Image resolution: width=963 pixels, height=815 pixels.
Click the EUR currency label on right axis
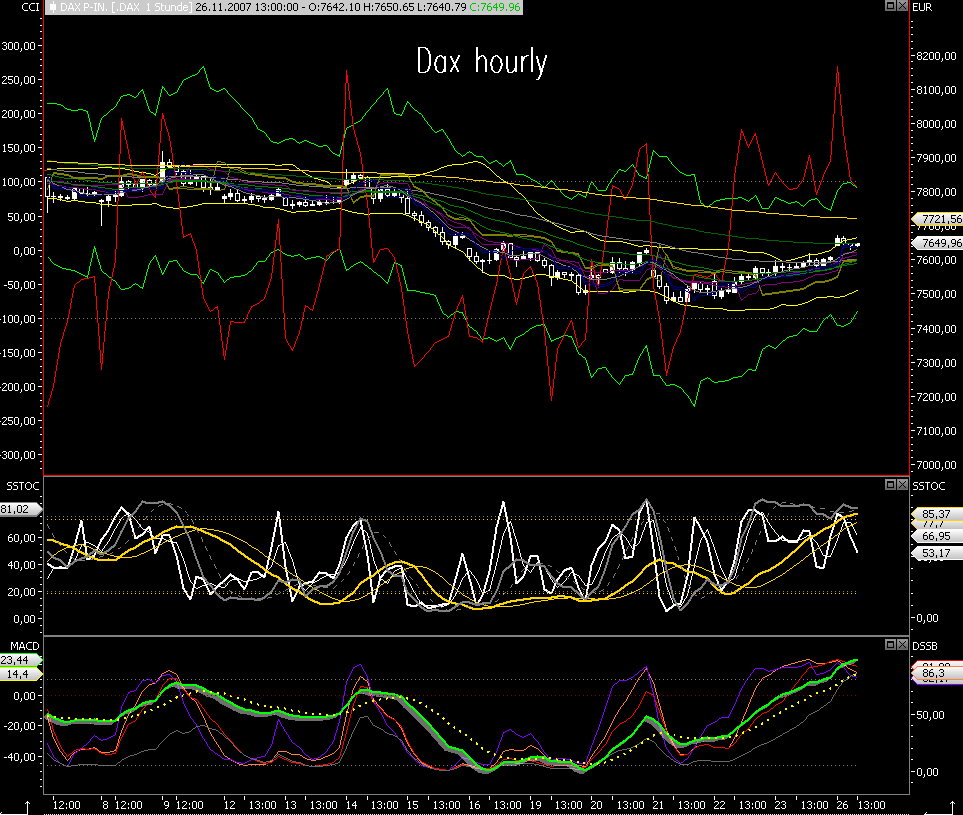click(923, 7)
